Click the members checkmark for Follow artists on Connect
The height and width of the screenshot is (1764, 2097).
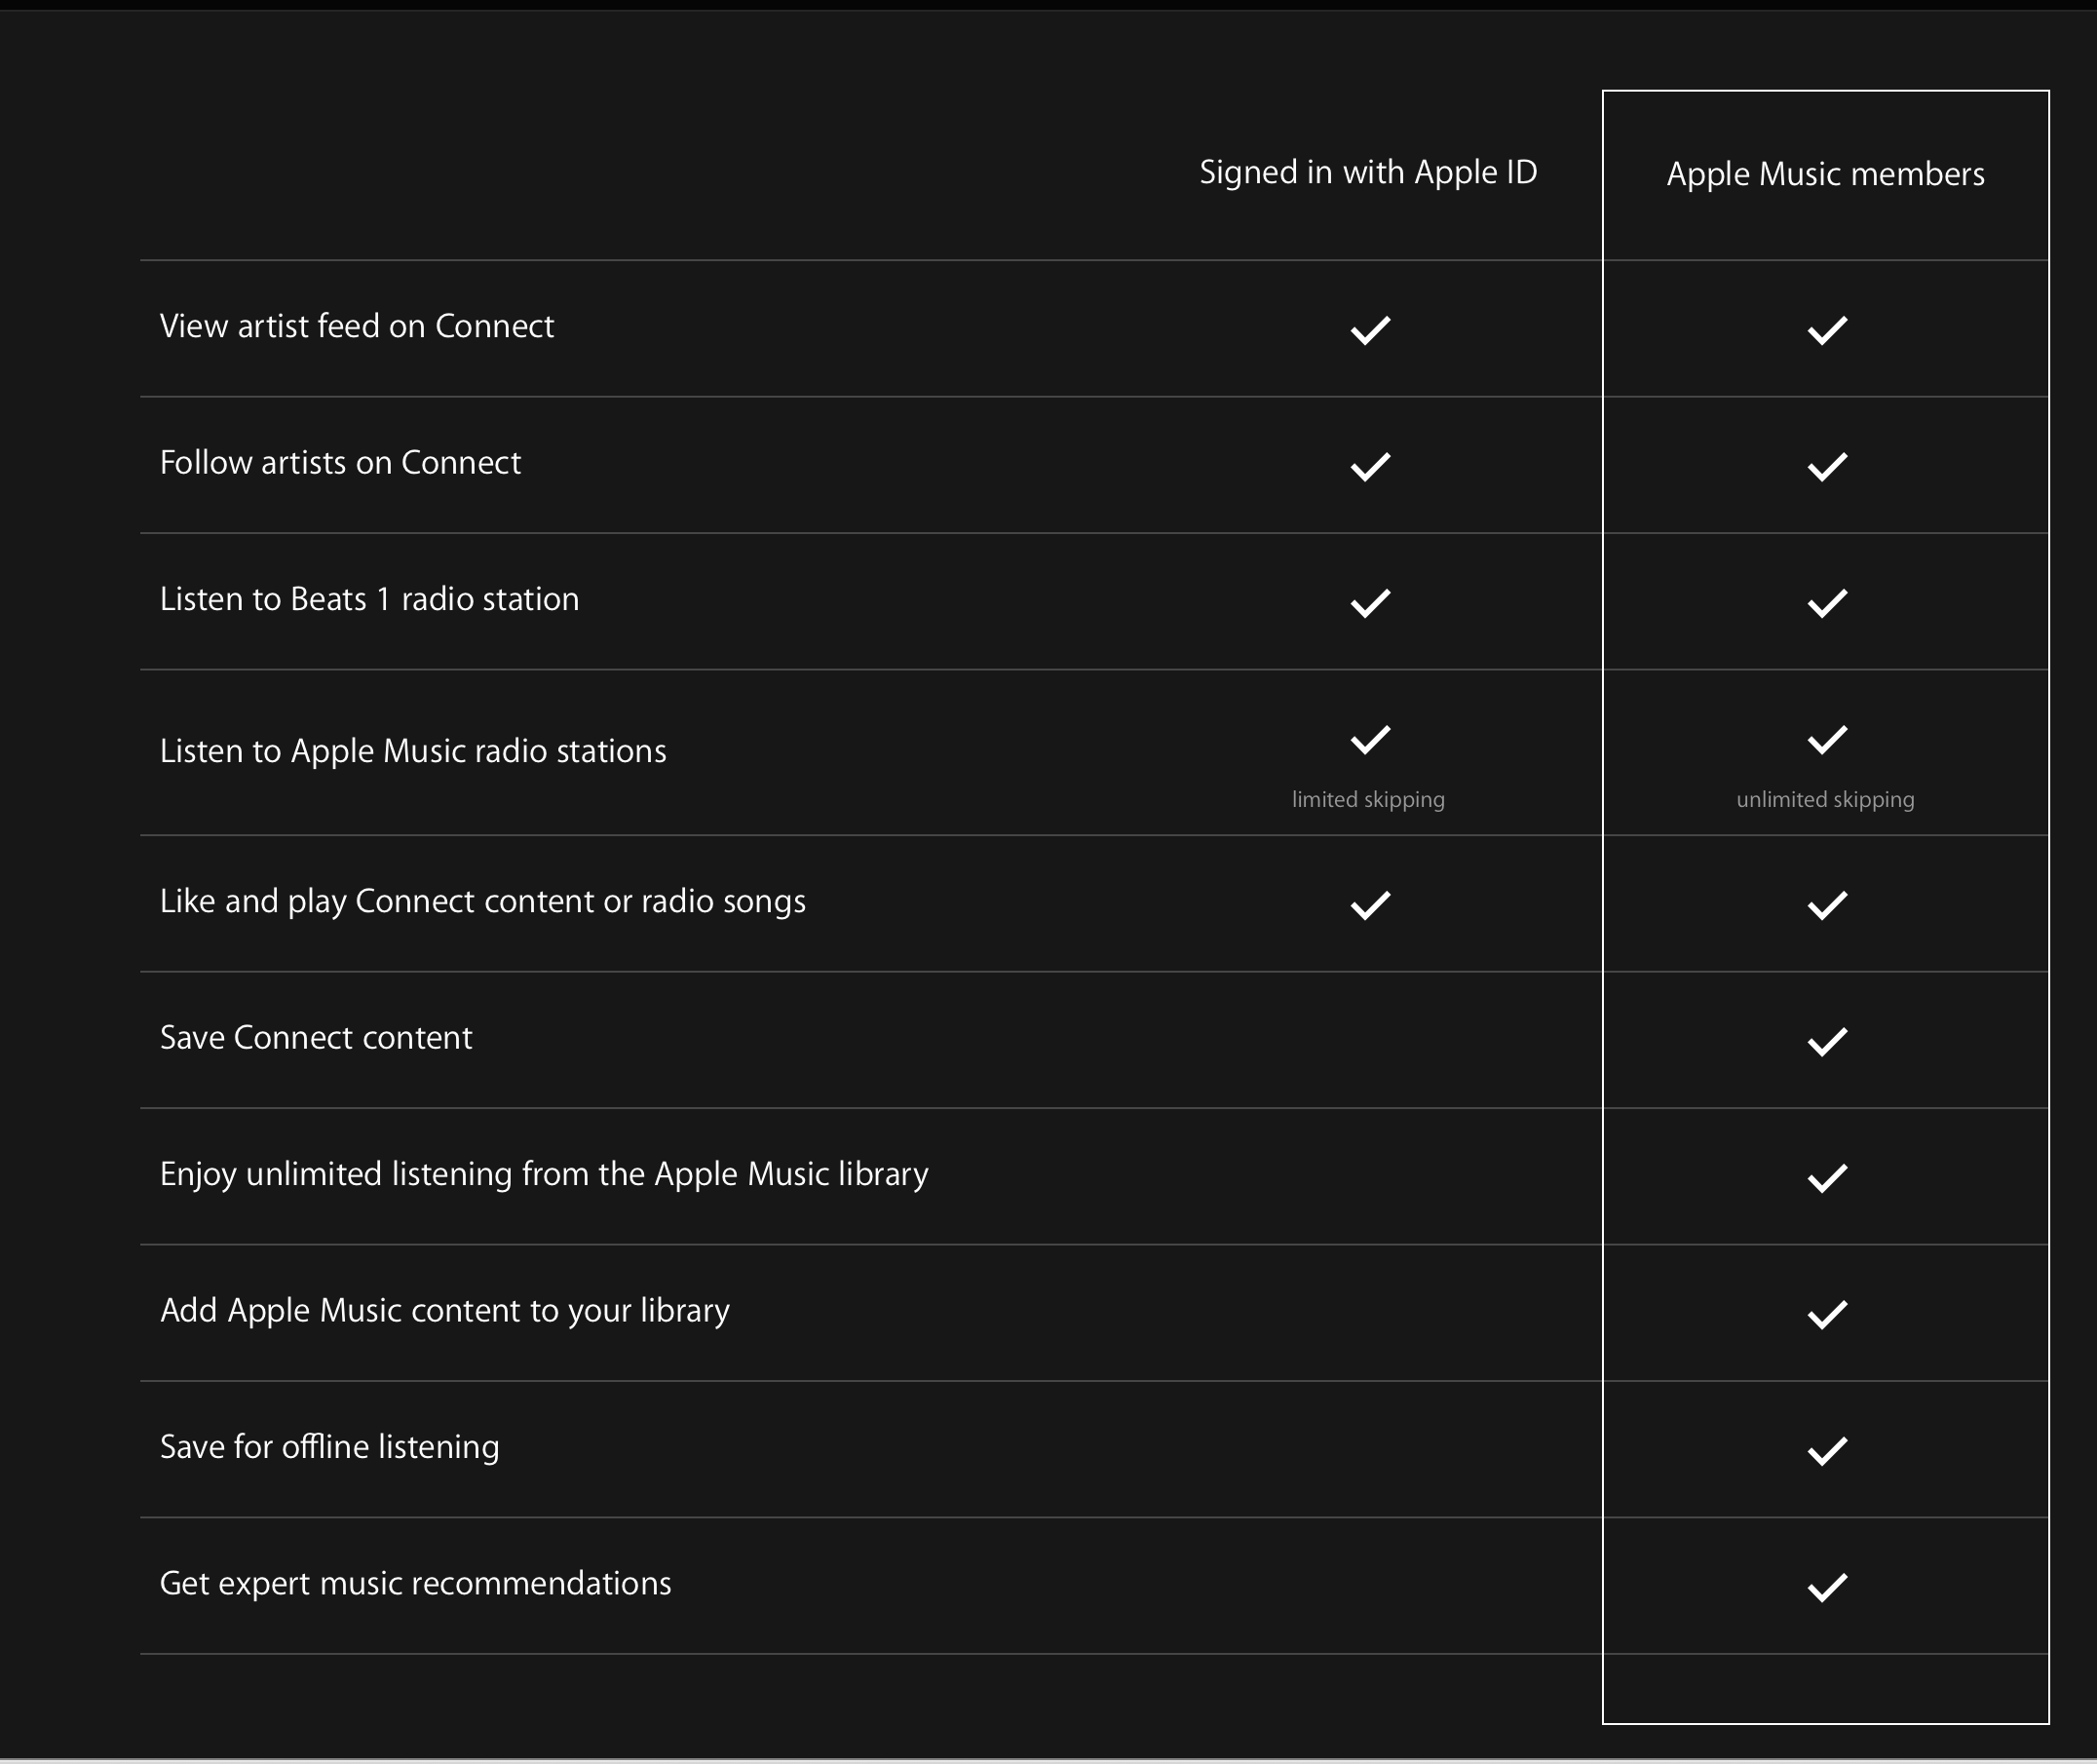coord(1826,466)
